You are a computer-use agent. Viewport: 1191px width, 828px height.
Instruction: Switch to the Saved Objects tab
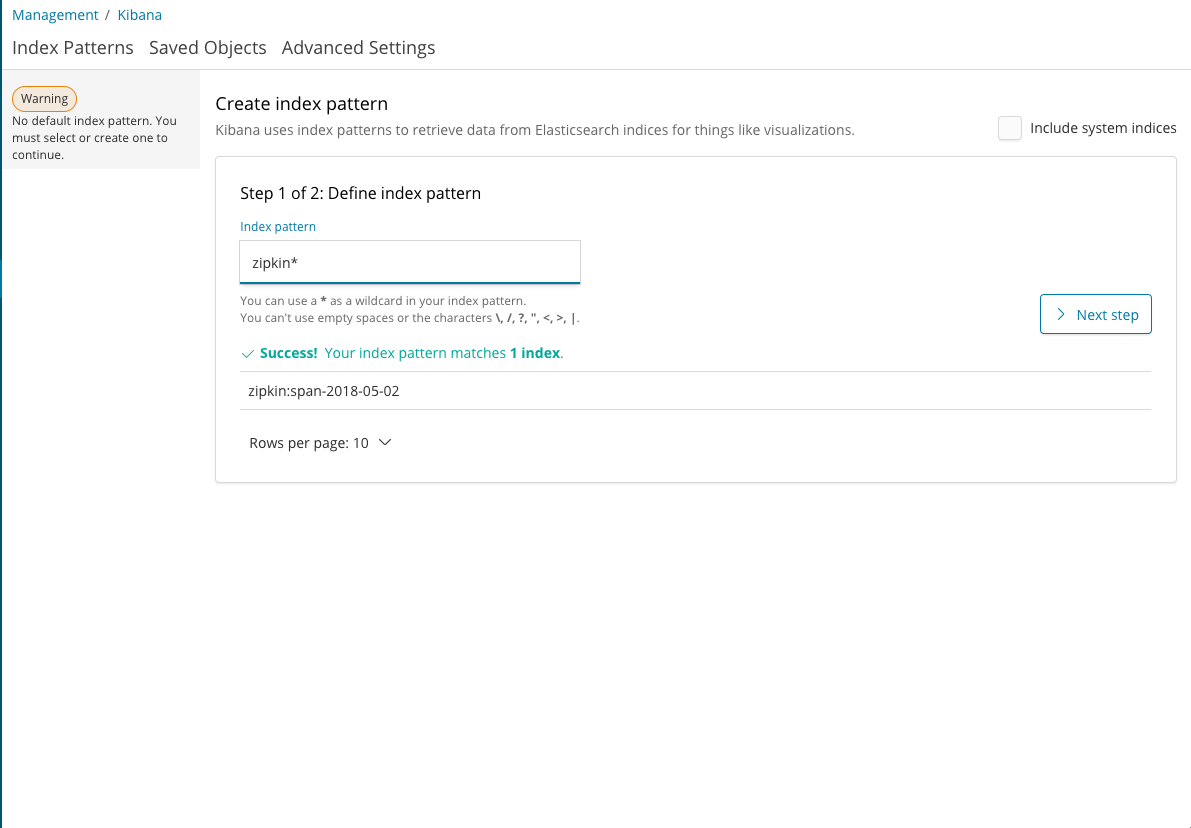point(207,47)
